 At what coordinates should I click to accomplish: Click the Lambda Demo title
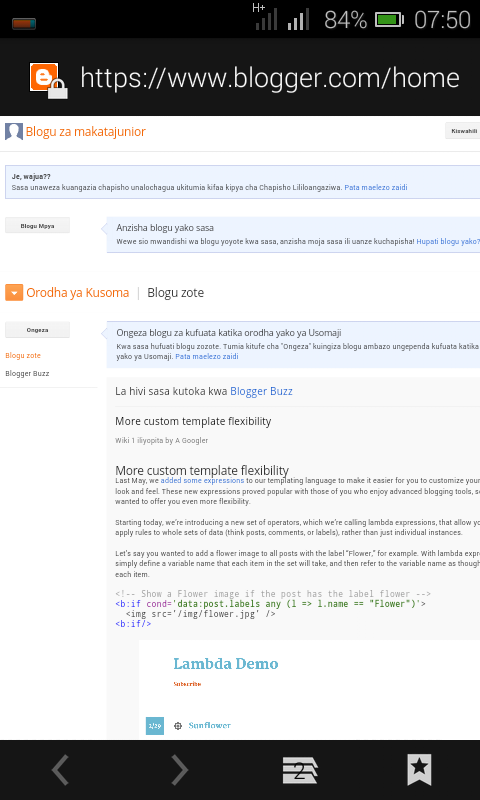point(225,664)
